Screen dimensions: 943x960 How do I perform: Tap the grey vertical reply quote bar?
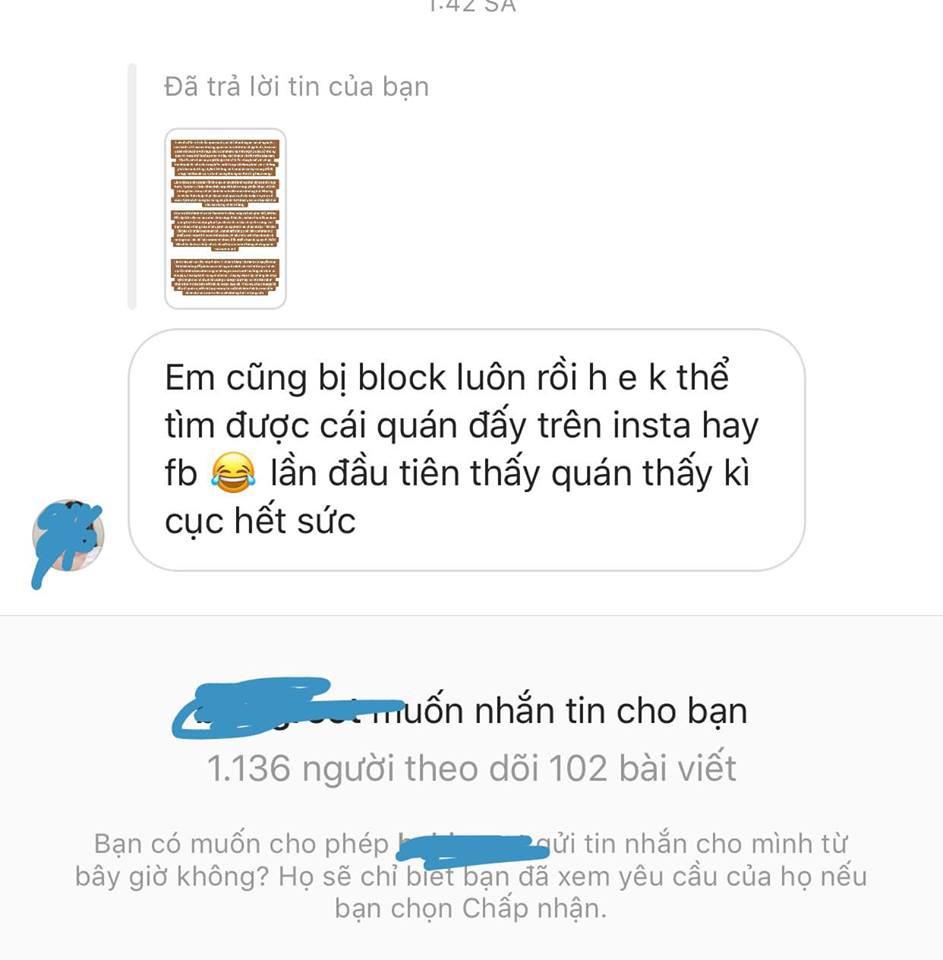tap(132, 186)
